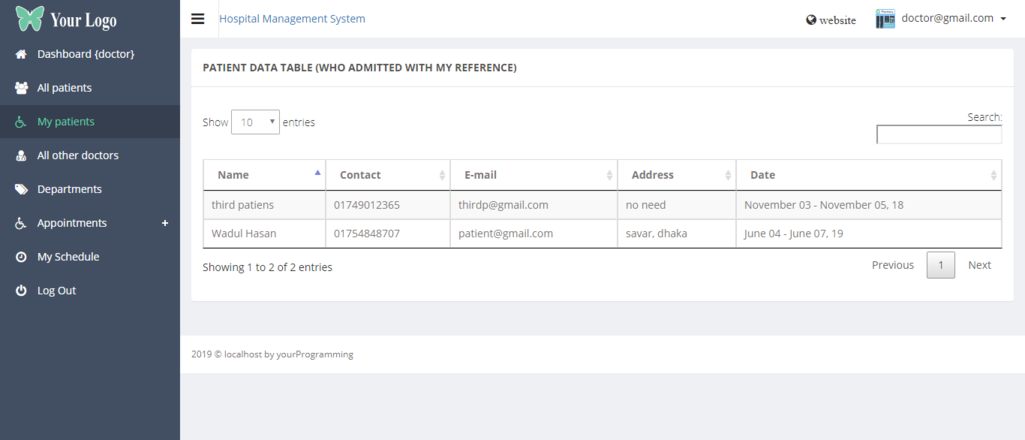Go to Next page of table
The height and width of the screenshot is (440, 1025).
click(979, 265)
